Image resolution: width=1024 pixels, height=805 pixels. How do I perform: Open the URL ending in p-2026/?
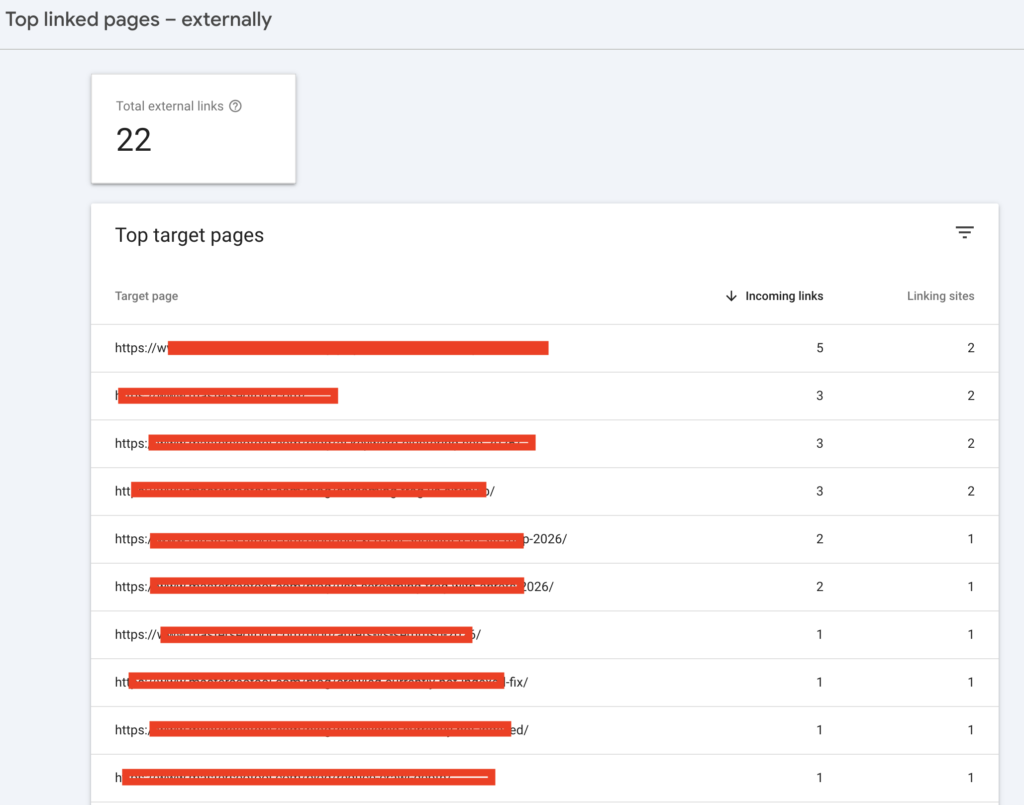point(345,538)
